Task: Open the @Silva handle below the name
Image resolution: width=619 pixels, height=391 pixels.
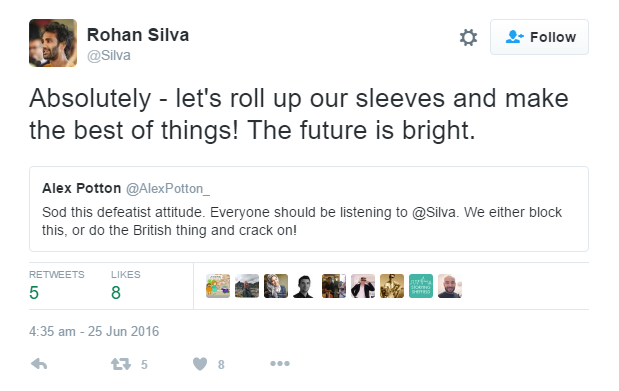Action: (x=109, y=56)
